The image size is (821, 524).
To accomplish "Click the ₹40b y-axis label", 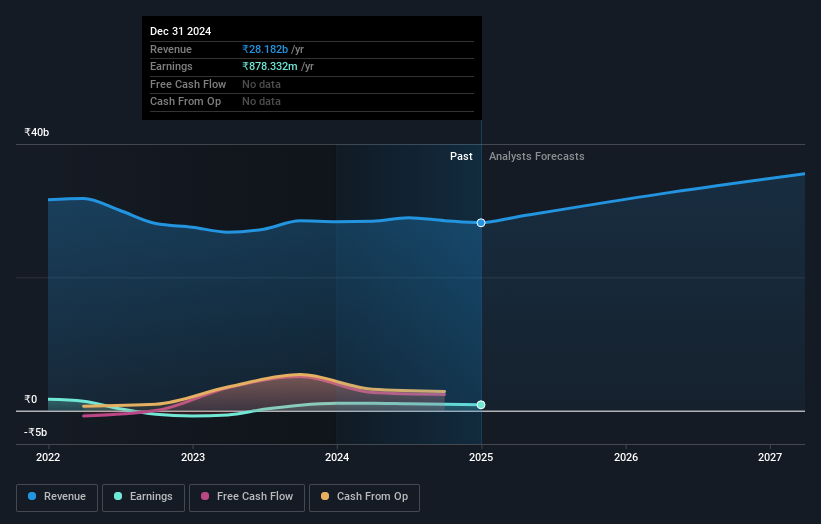I will point(37,132).
